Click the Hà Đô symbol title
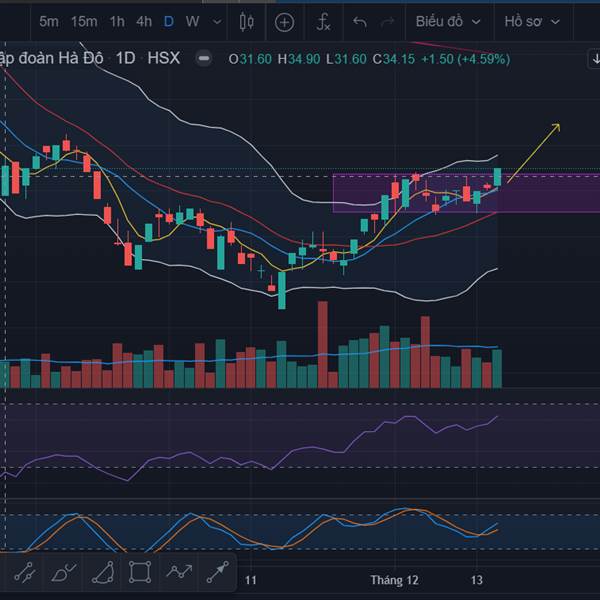 pos(52,59)
